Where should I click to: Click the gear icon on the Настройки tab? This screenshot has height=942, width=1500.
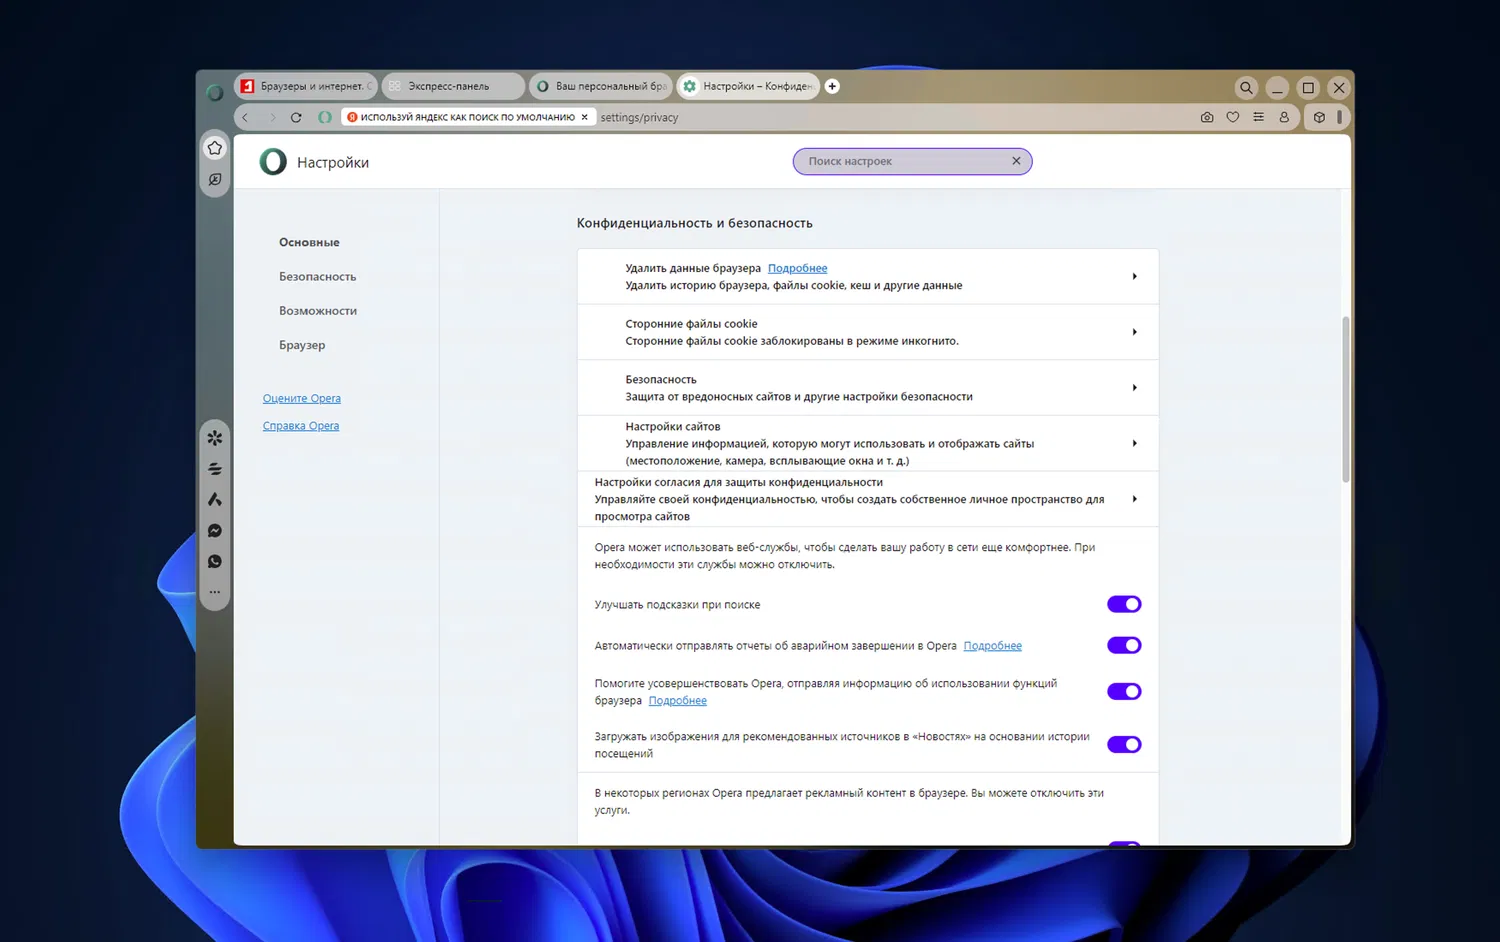pyautogui.click(x=689, y=87)
